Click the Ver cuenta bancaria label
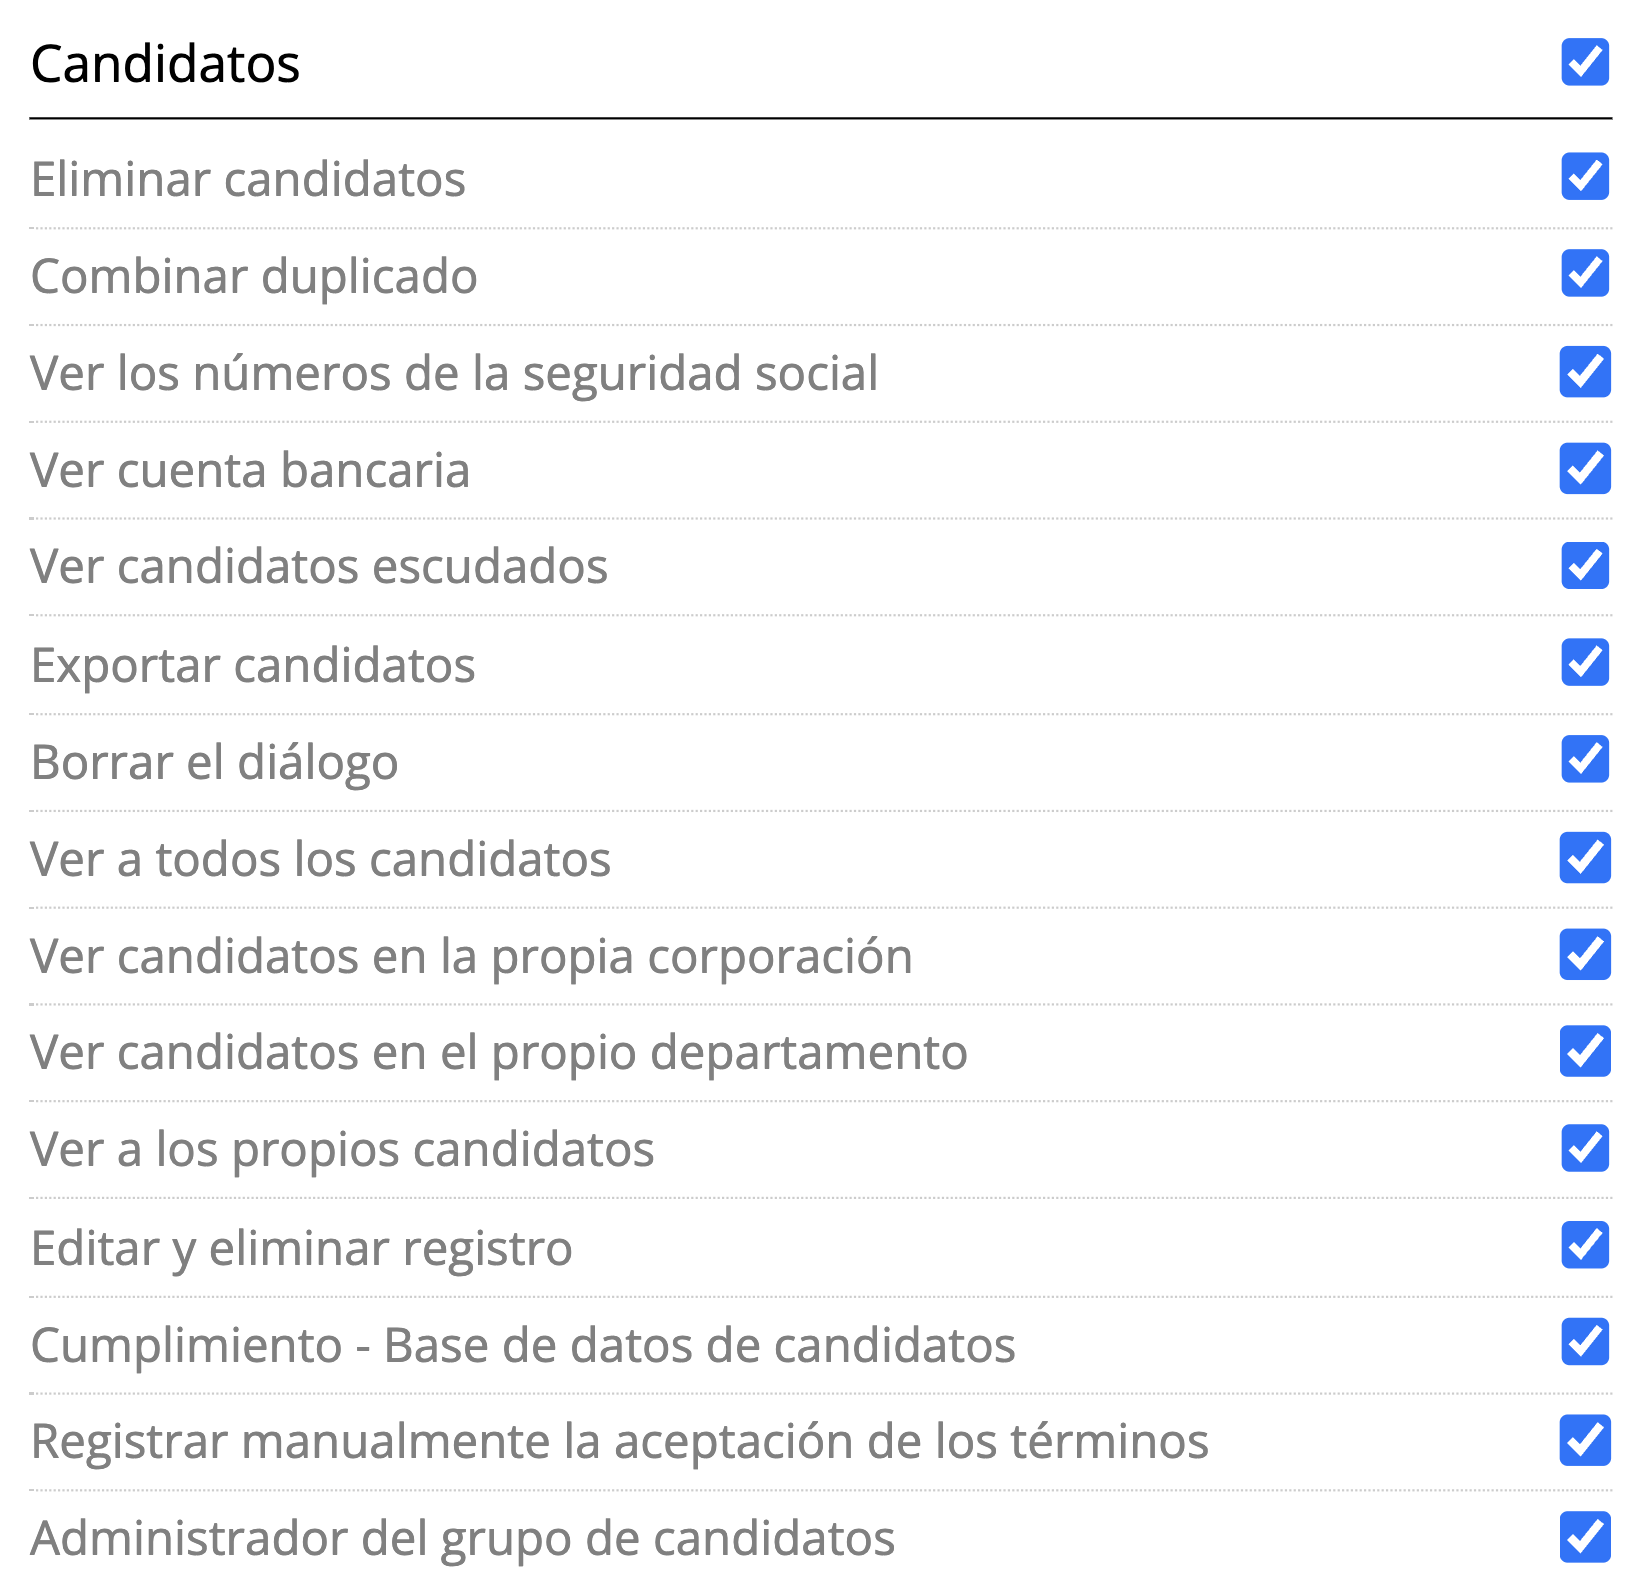 pos(250,470)
